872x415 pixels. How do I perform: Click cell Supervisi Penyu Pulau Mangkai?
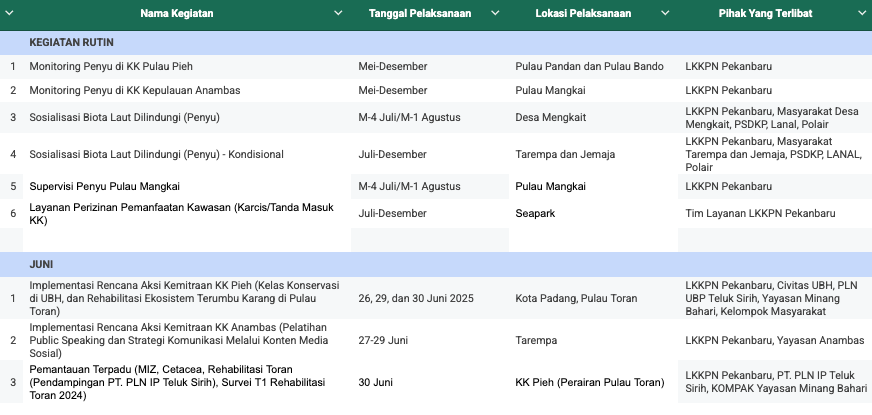[x=187, y=186]
